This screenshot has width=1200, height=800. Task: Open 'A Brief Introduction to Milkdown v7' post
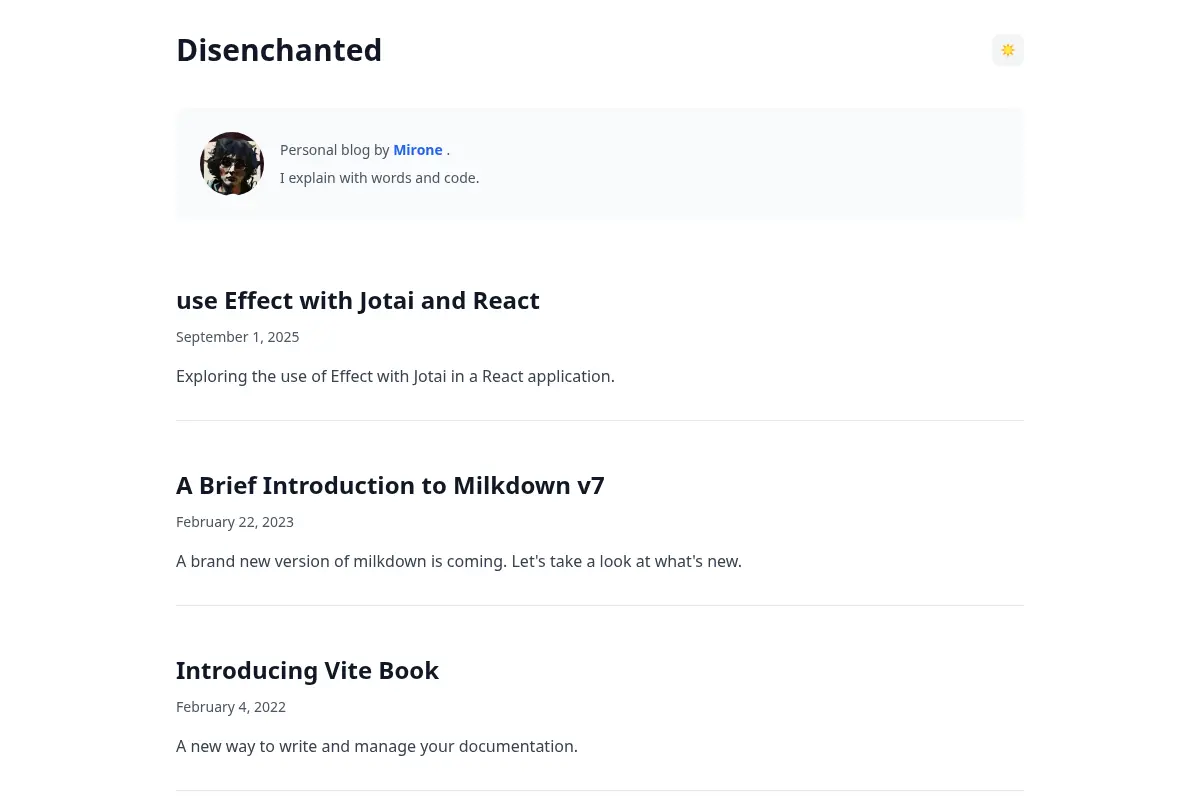click(390, 486)
